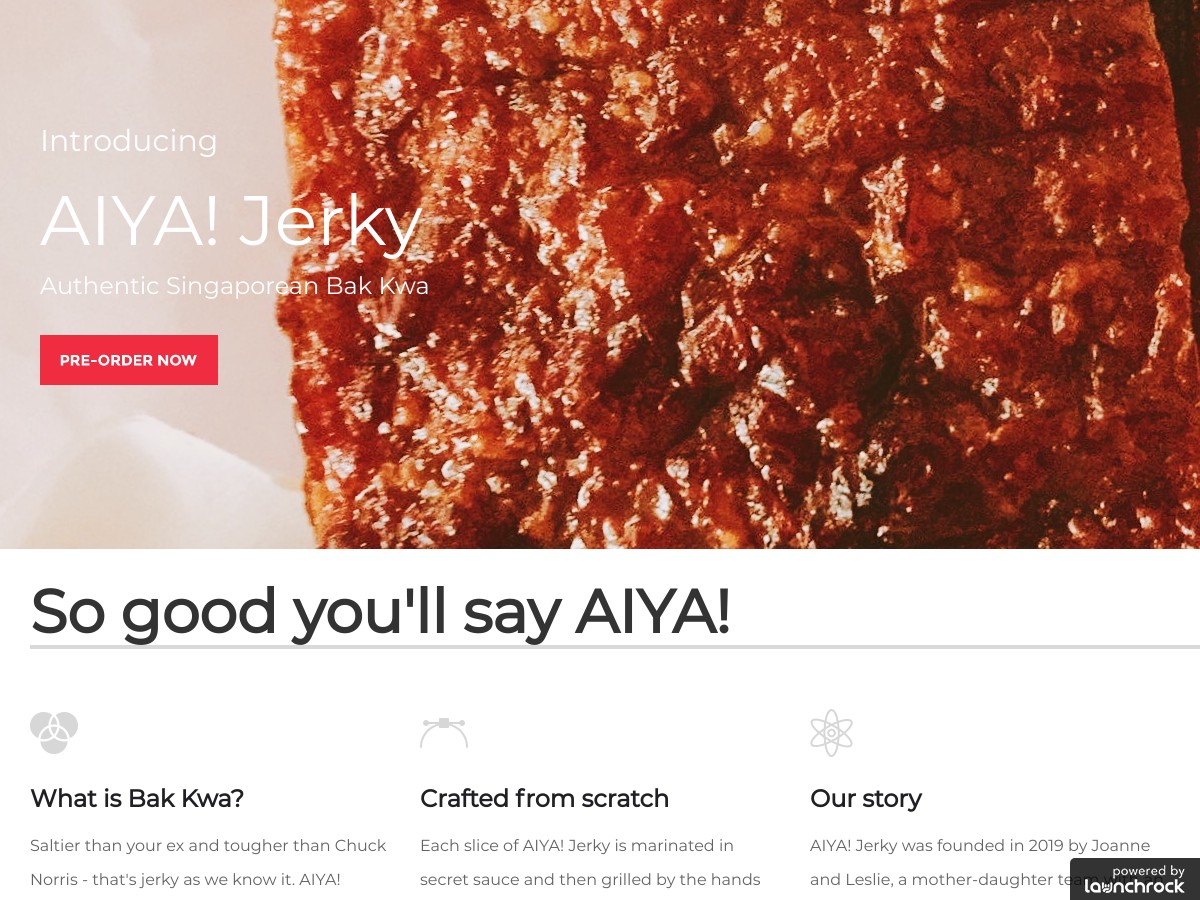Click the Launchrock rocket logo
1200x900 pixels.
pos(1134,886)
